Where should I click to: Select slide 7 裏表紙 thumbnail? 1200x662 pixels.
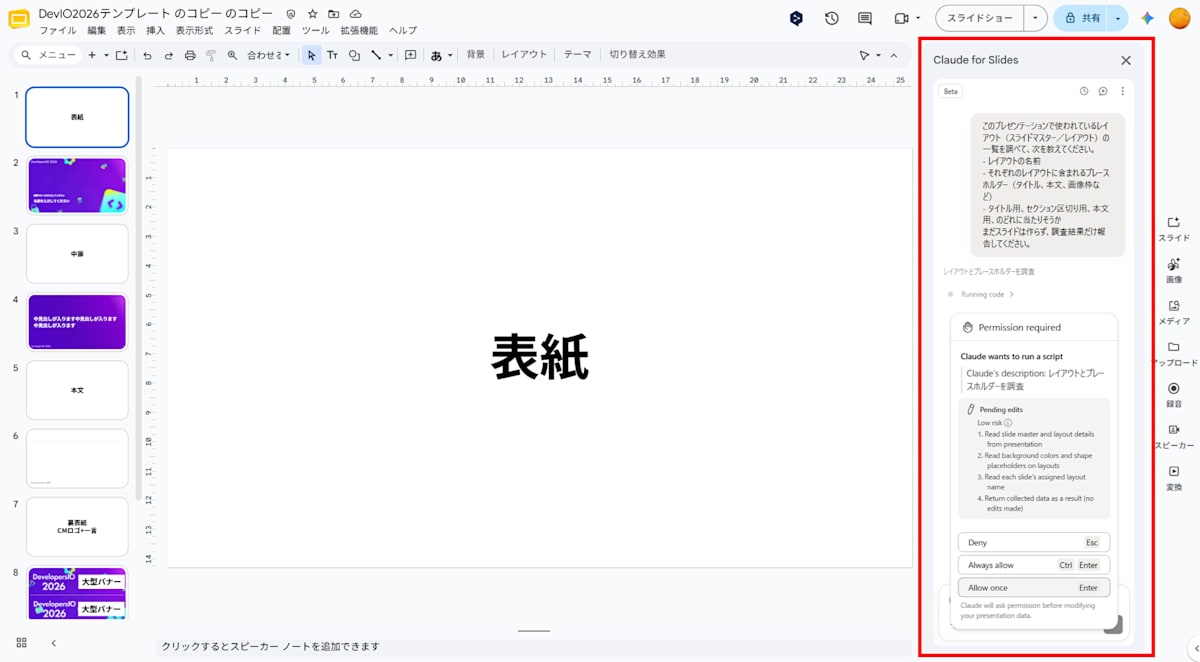pyautogui.click(x=77, y=526)
